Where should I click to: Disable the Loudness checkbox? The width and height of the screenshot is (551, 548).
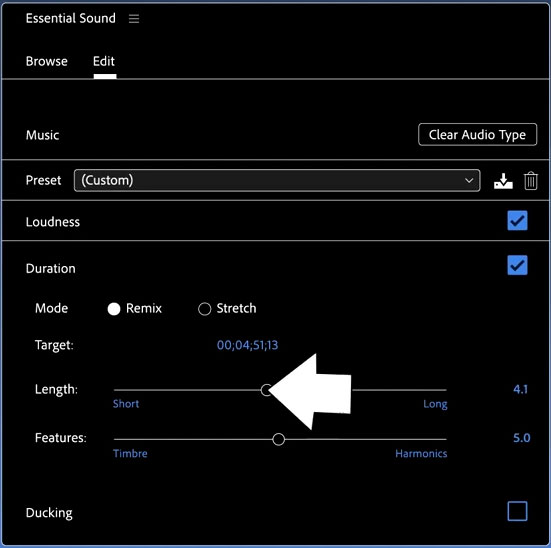[517, 221]
